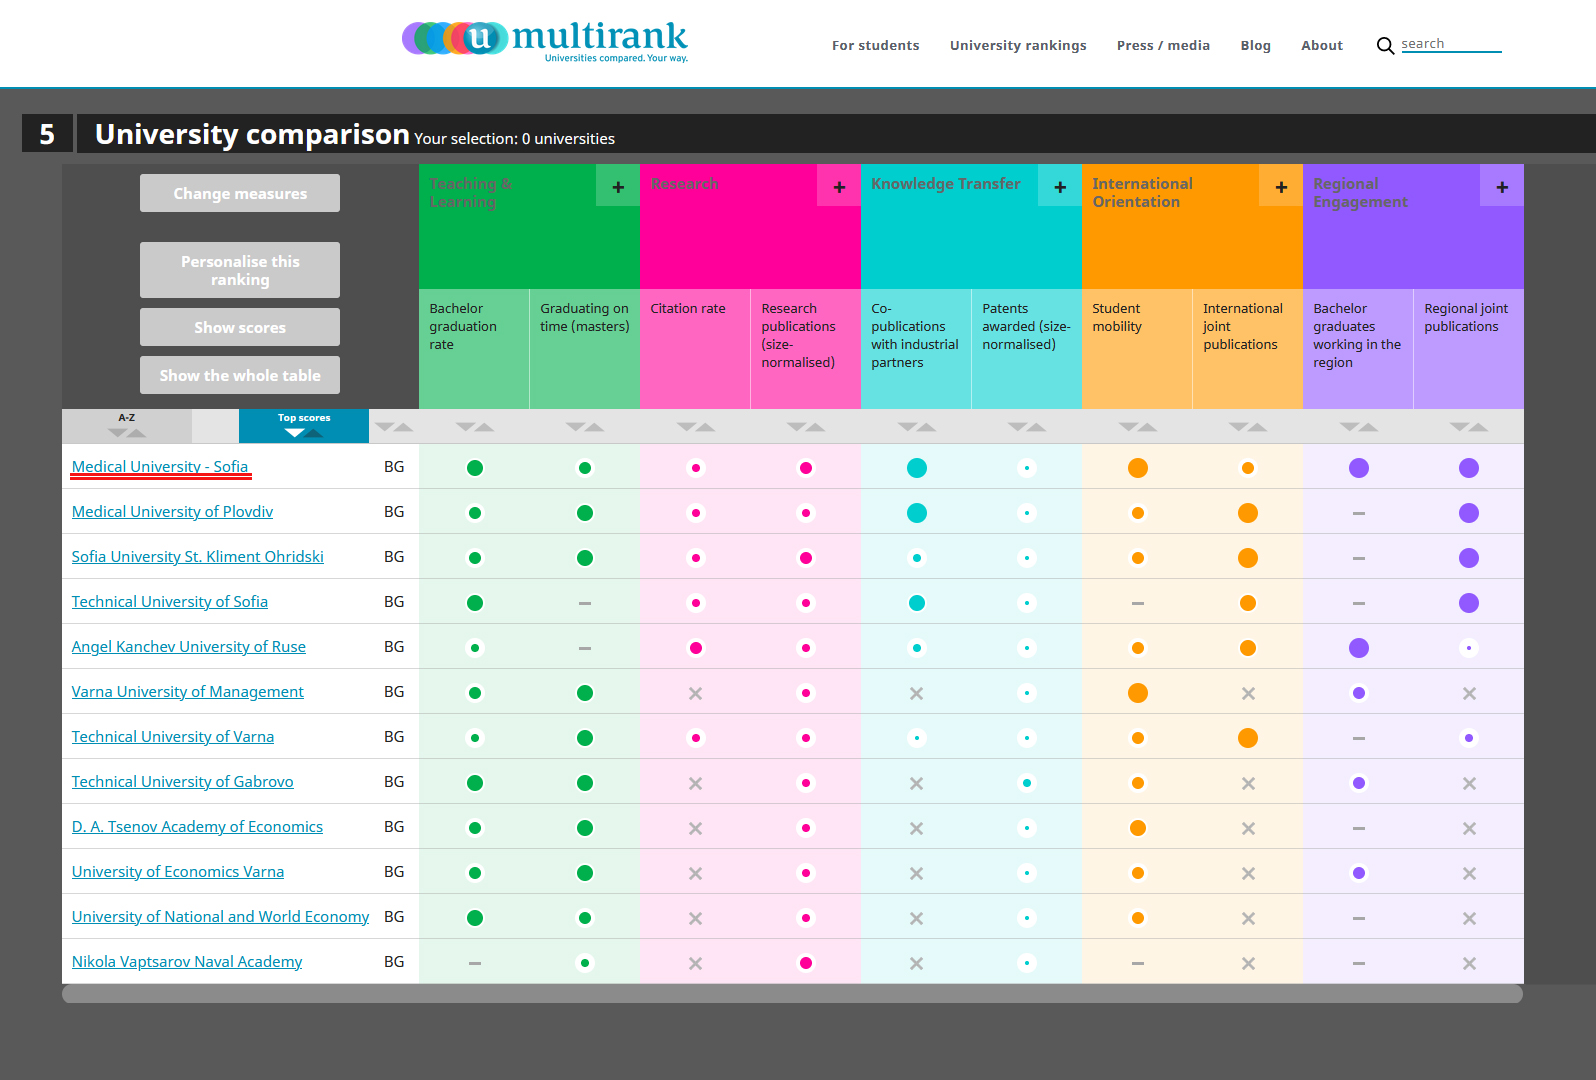Screen dimensions: 1596x1080
Task: Open D. A. Tsenov Academy of Economics
Action: click(x=197, y=827)
